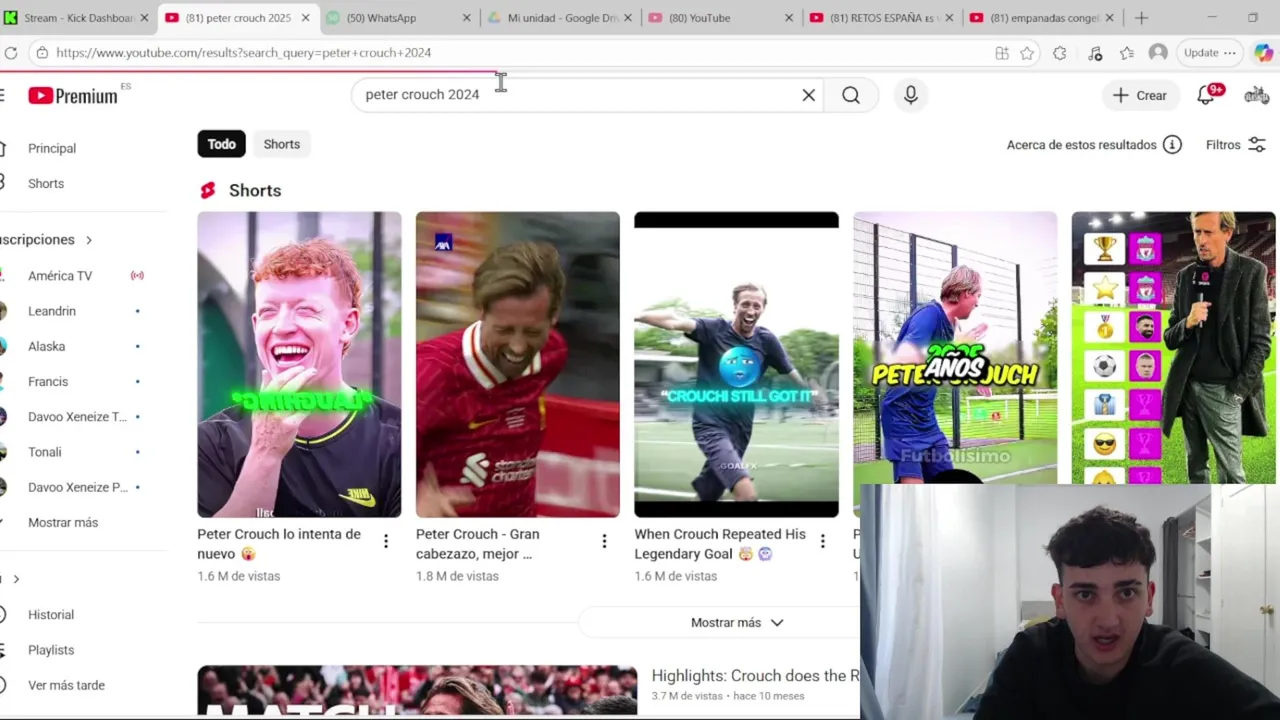Open the Filtros sliders icon
The height and width of the screenshot is (720, 1280).
pyautogui.click(x=1257, y=145)
